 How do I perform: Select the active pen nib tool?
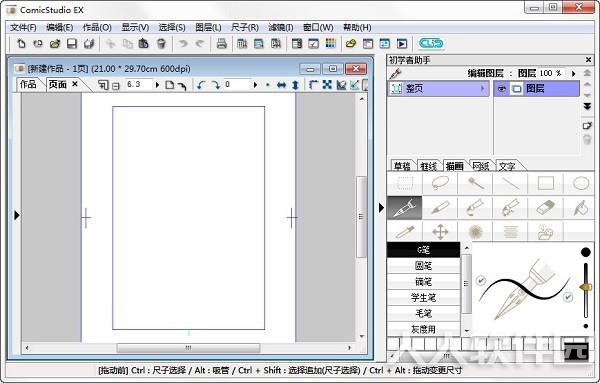pyautogui.click(x=405, y=208)
